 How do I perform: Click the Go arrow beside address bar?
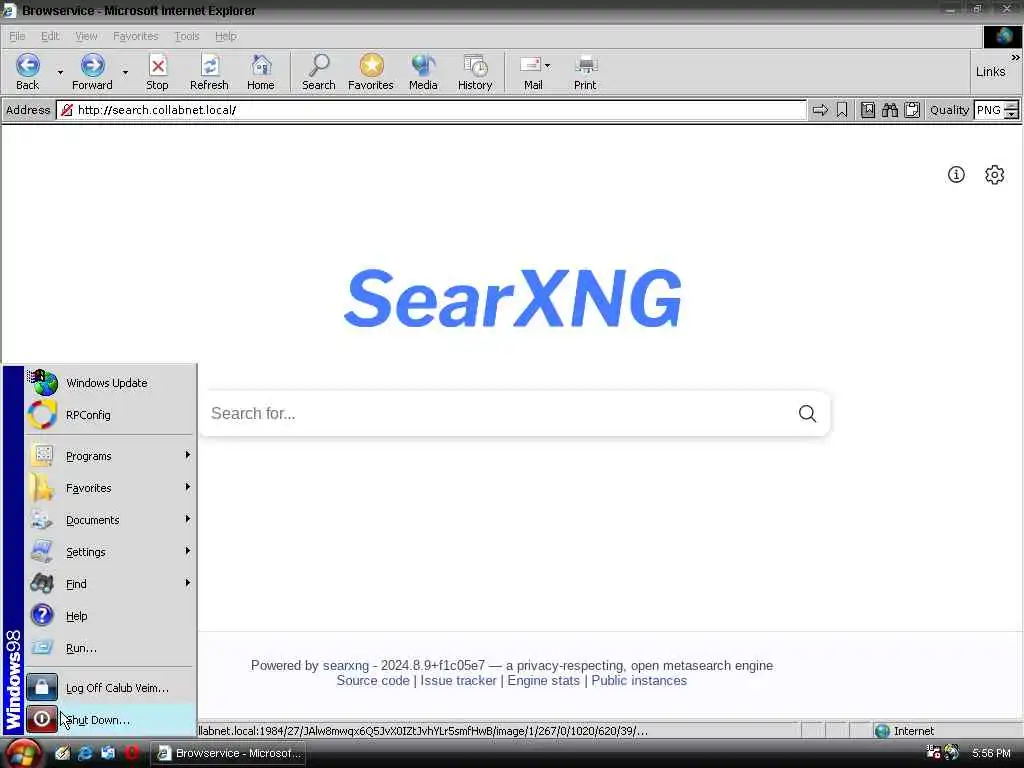click(x=820, y=110)
